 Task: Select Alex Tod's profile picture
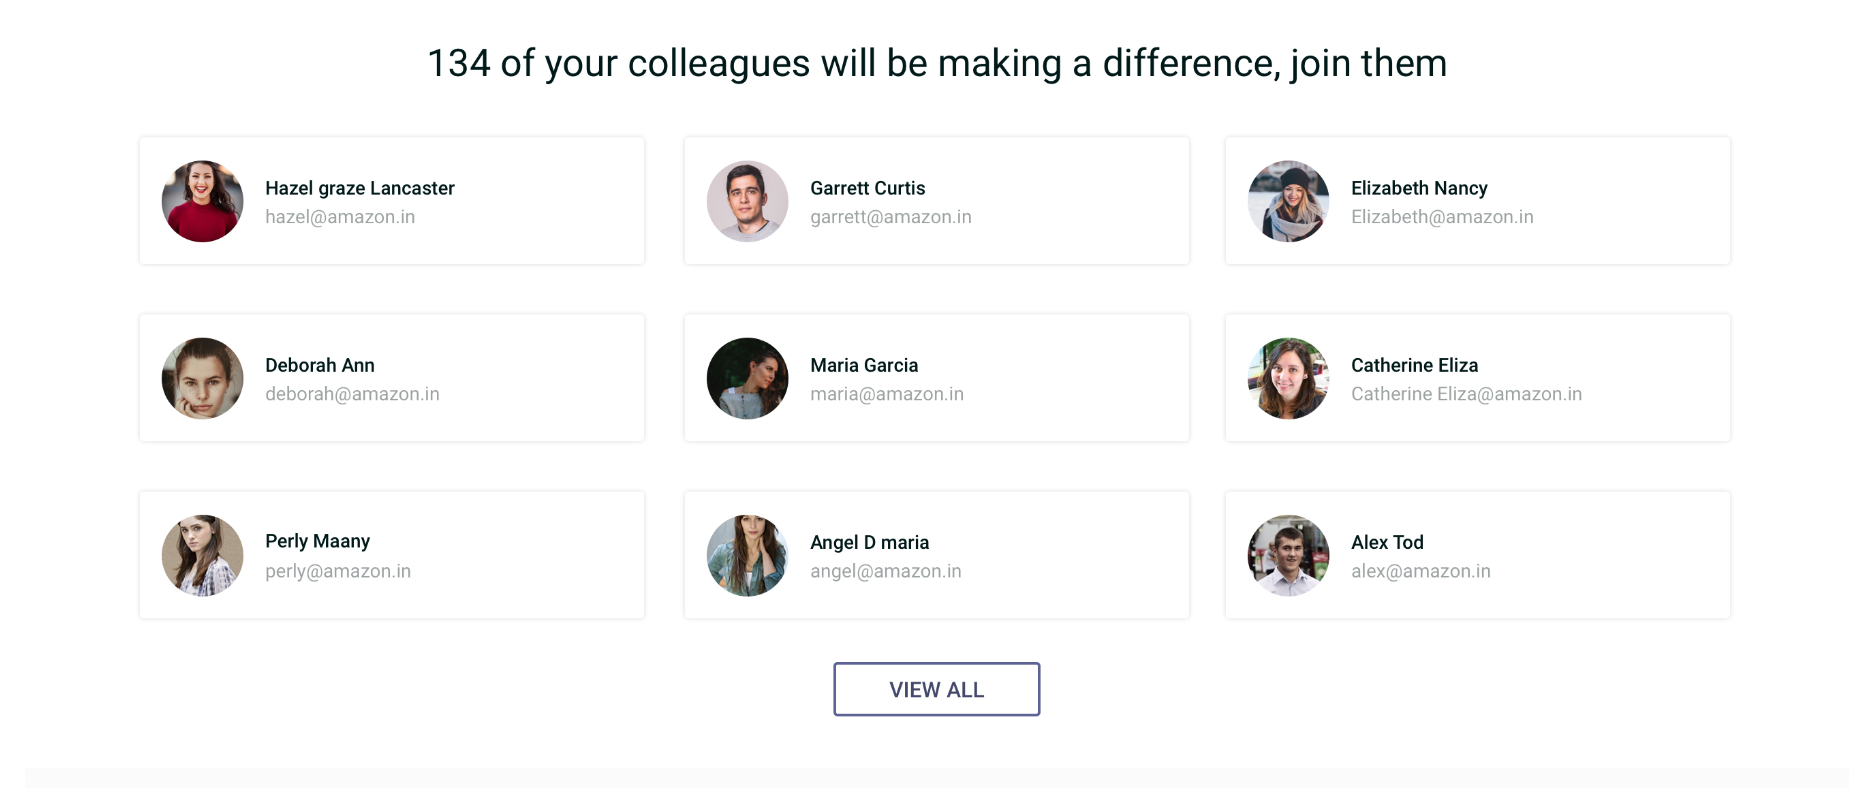[1288, 555]
